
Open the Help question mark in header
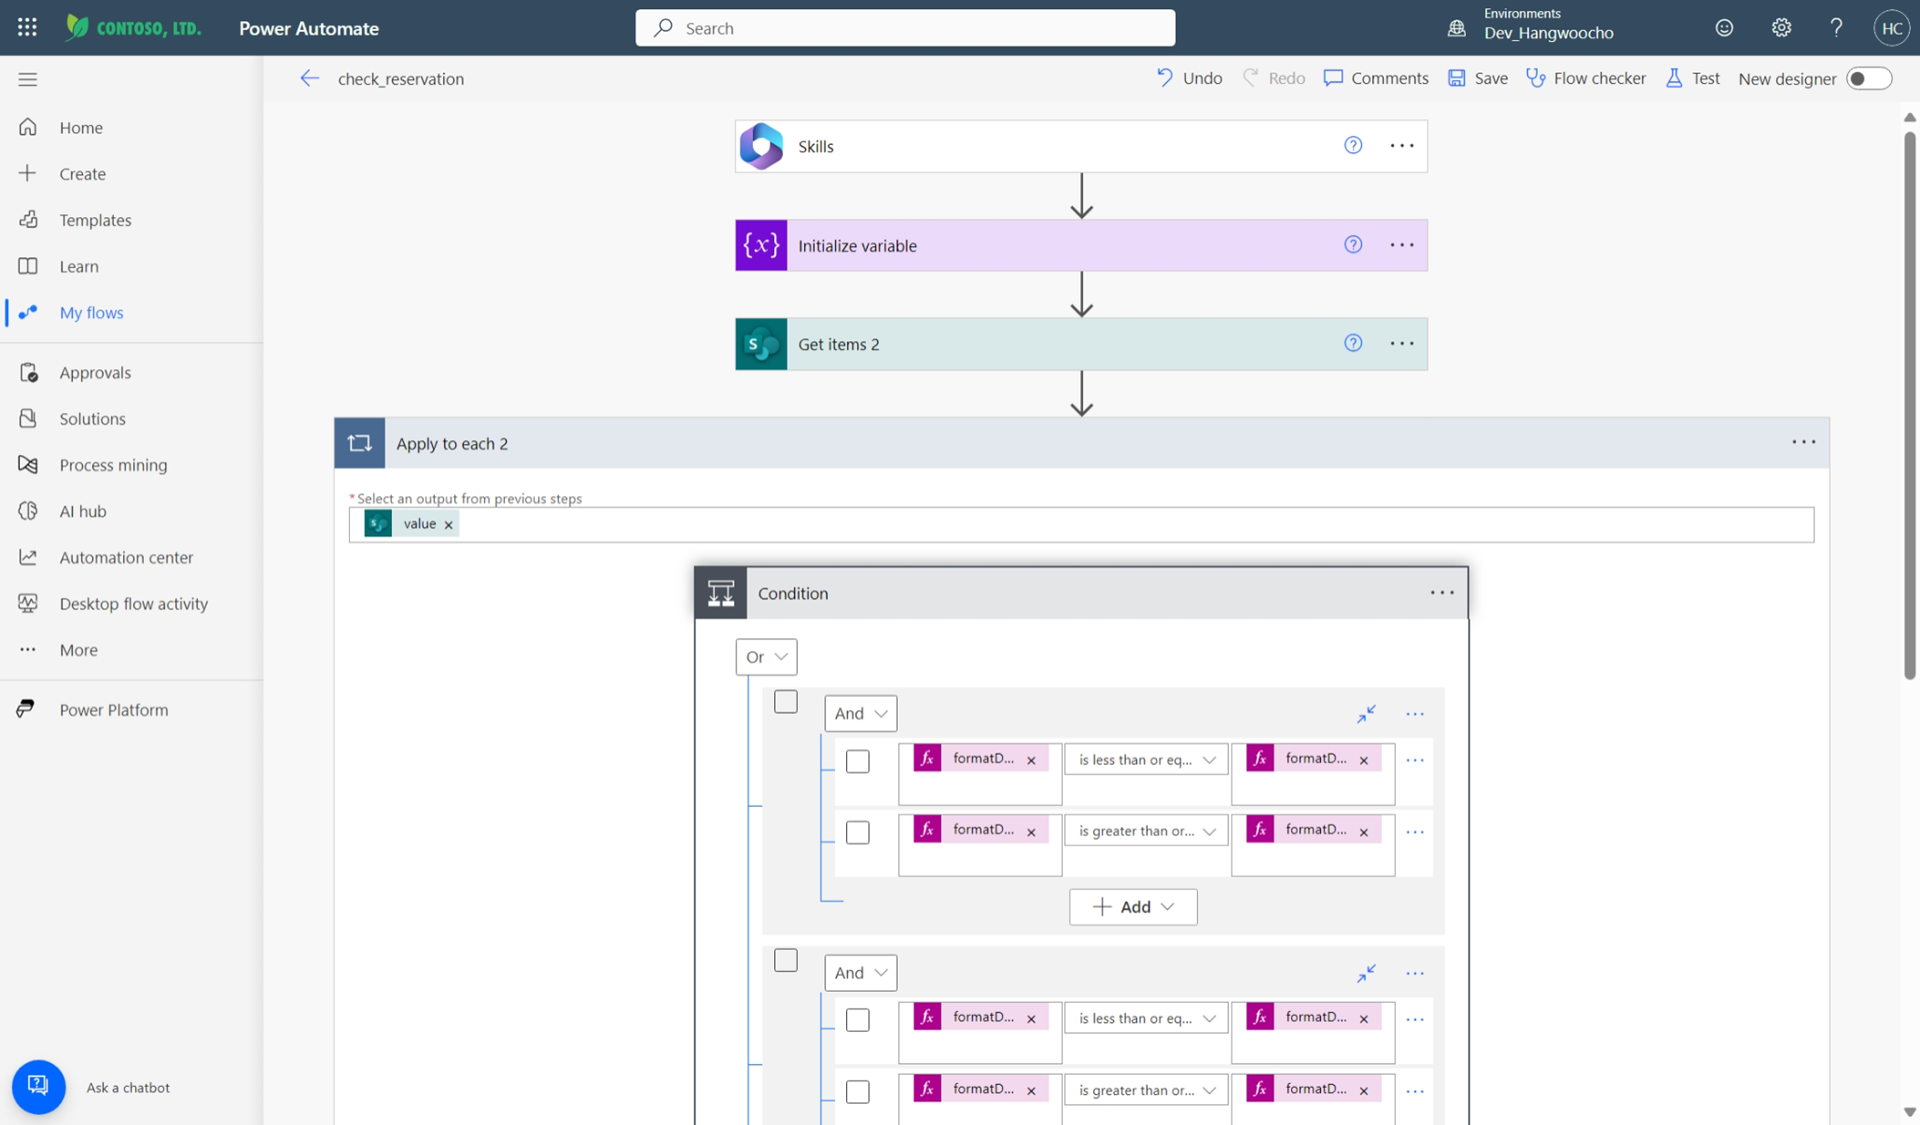point(1836,28)
